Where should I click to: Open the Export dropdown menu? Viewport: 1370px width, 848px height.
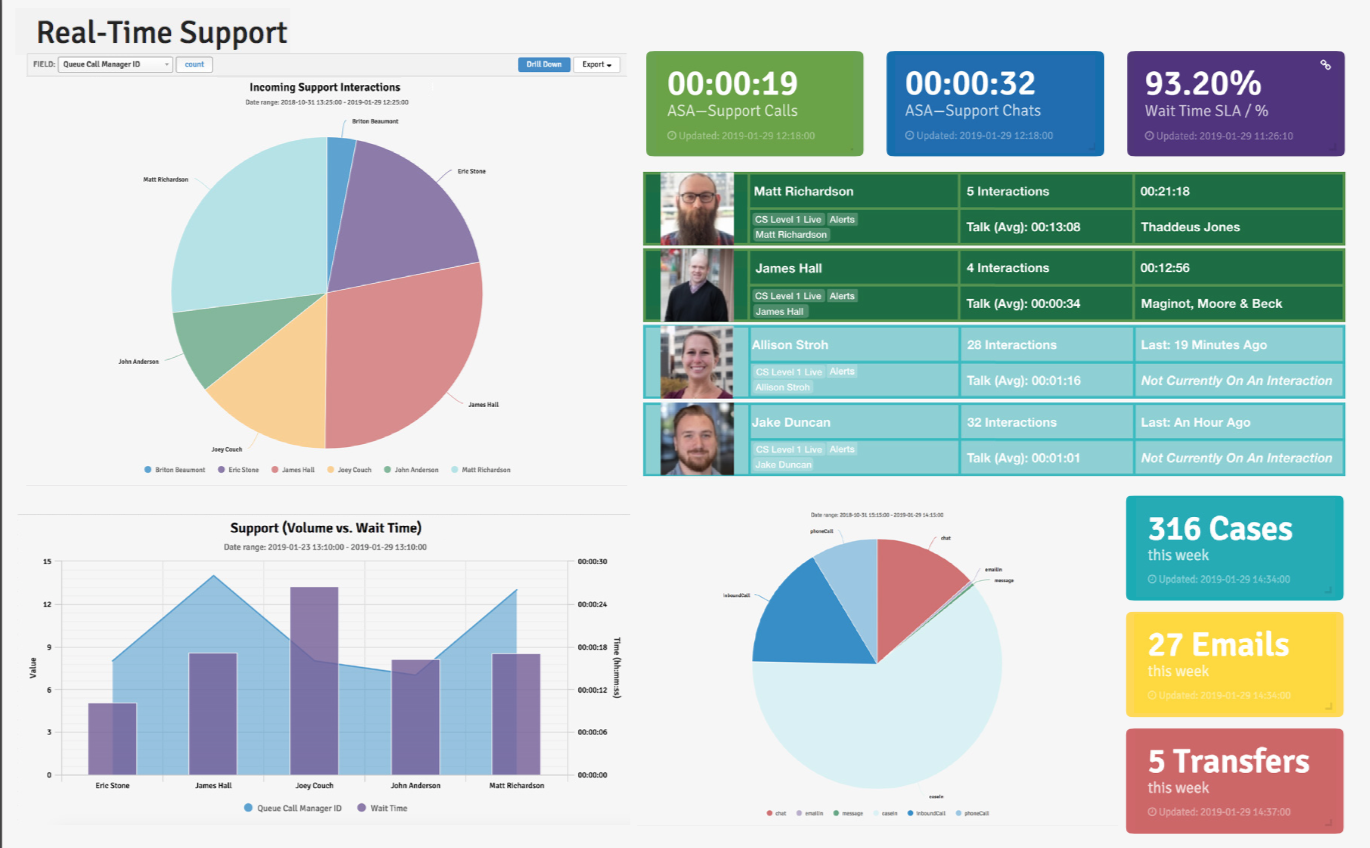click(x=597, y=64)
